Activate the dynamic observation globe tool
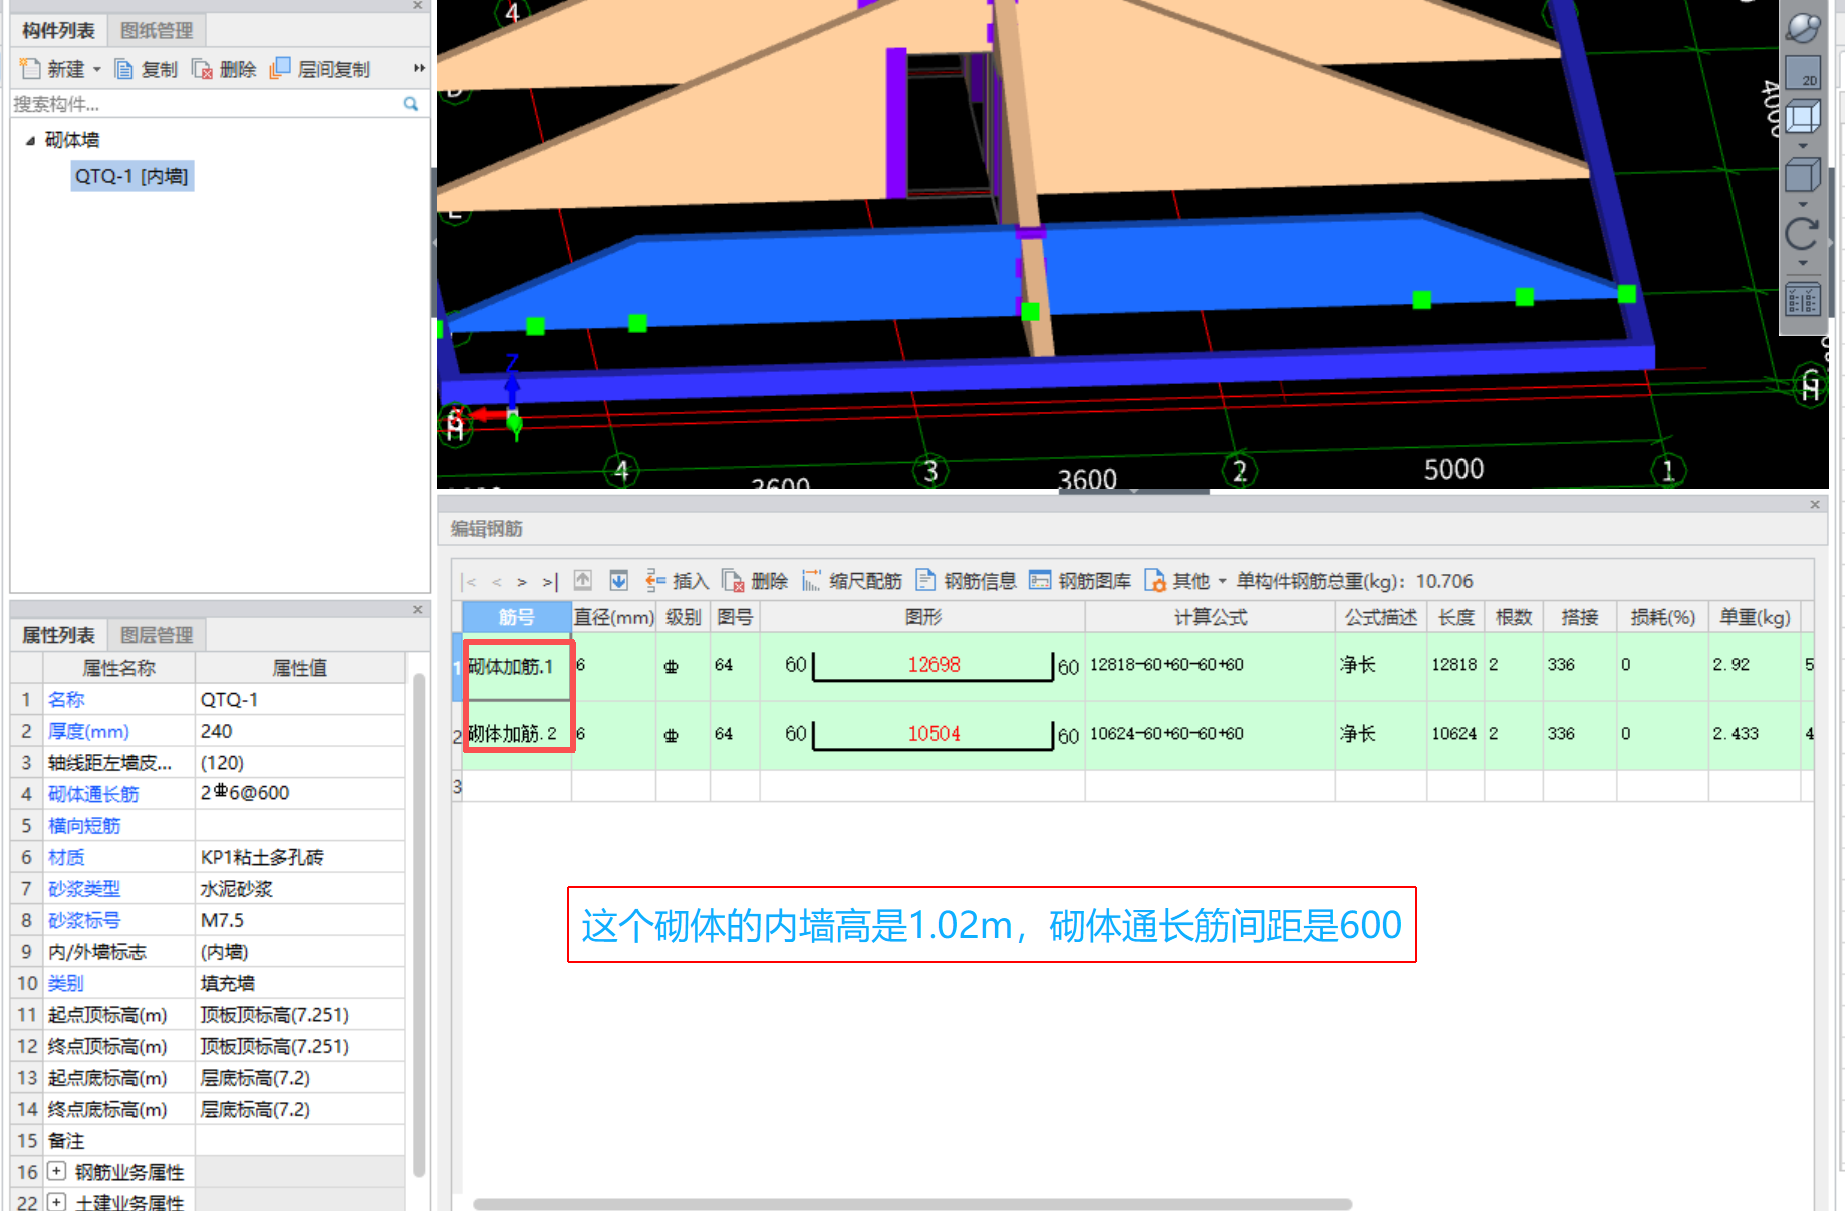 pyautogui.click(x=1803, y=28)
